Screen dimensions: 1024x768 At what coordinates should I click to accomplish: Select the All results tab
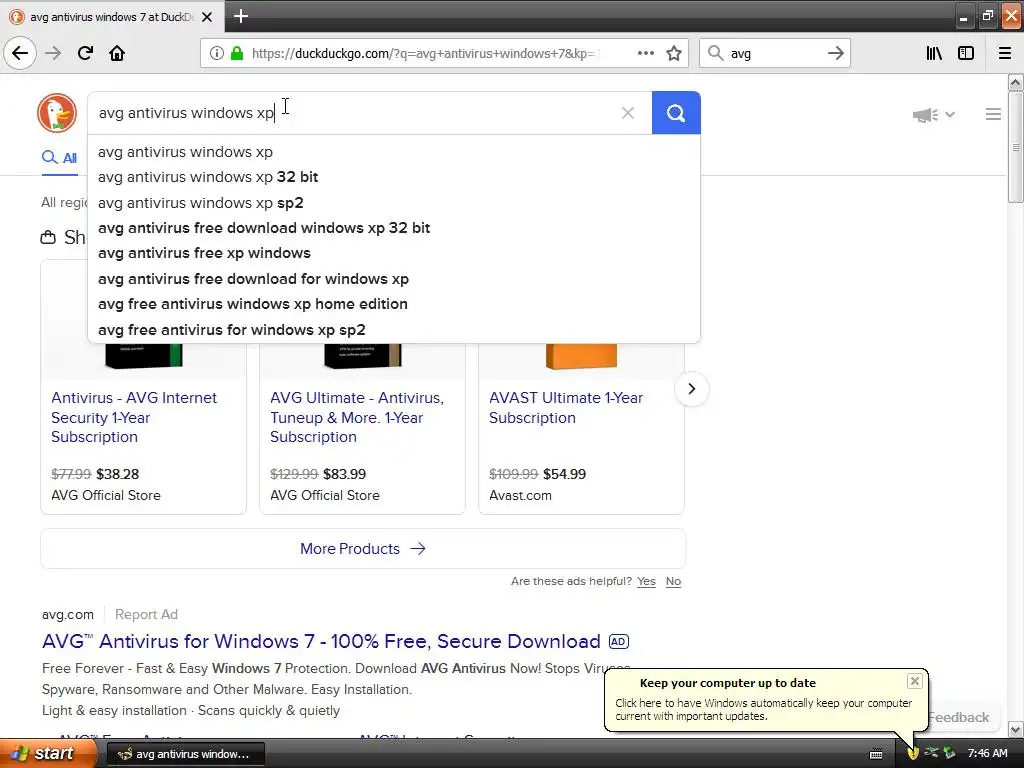coord(59,157)
